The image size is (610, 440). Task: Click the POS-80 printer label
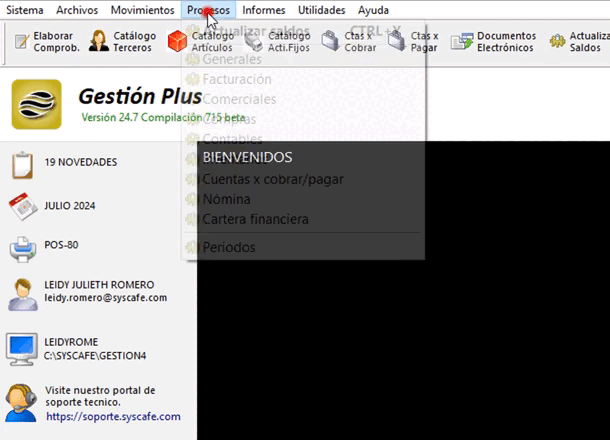[x=61, y=245]
